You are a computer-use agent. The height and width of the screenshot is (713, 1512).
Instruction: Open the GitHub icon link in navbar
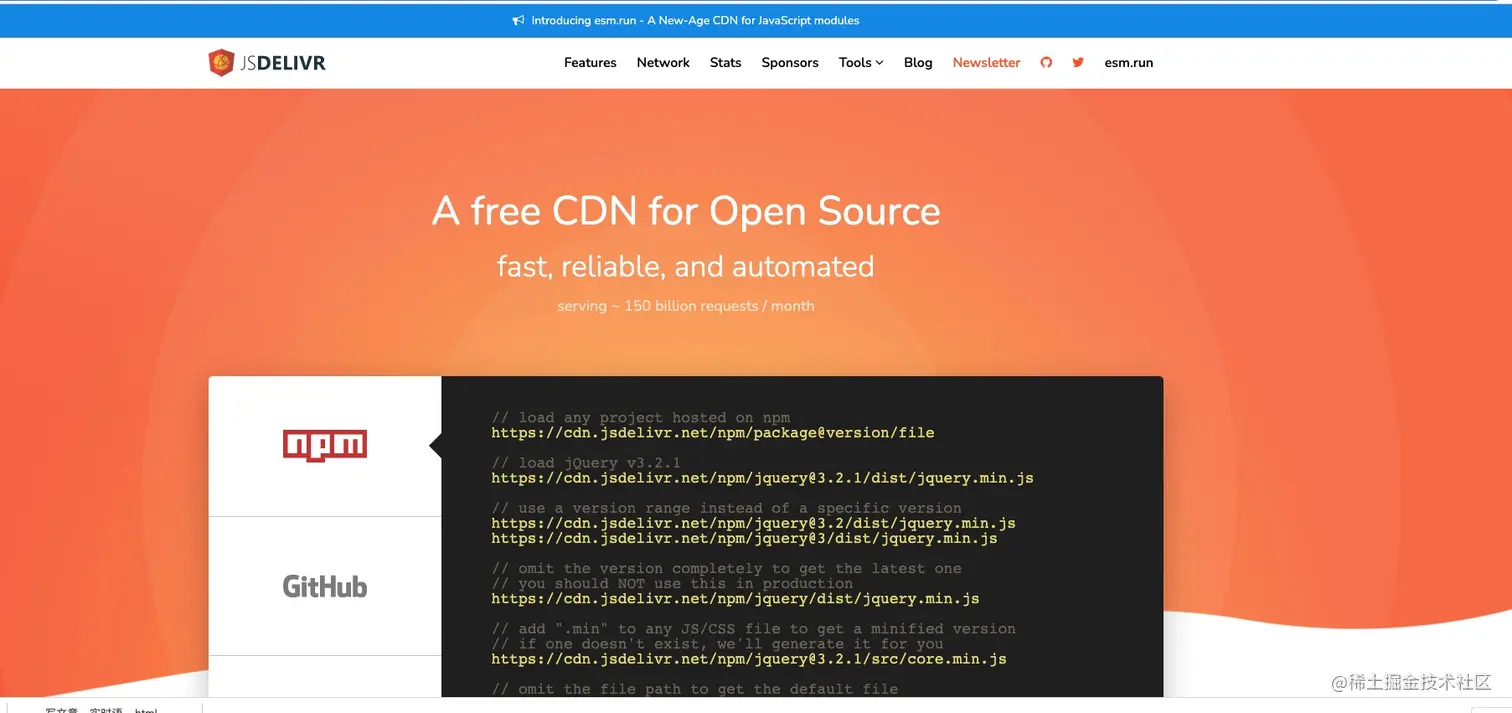coord(1046,62)
